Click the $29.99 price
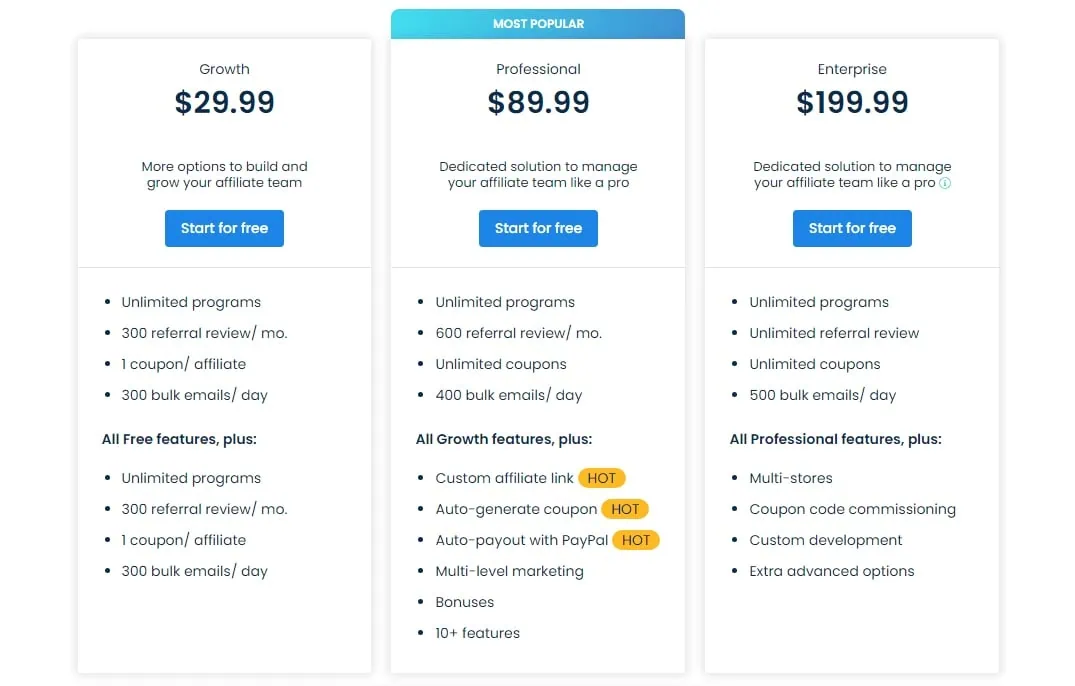This screenshot has width=1075, height=686. tap(224, 103)
